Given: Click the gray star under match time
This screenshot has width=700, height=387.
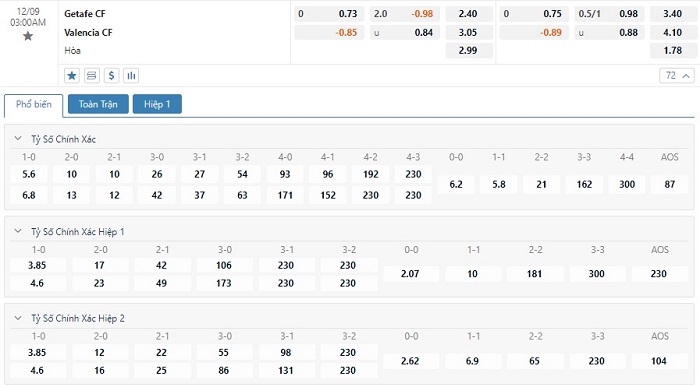Looking at the screenshot, I should (28, 36).
